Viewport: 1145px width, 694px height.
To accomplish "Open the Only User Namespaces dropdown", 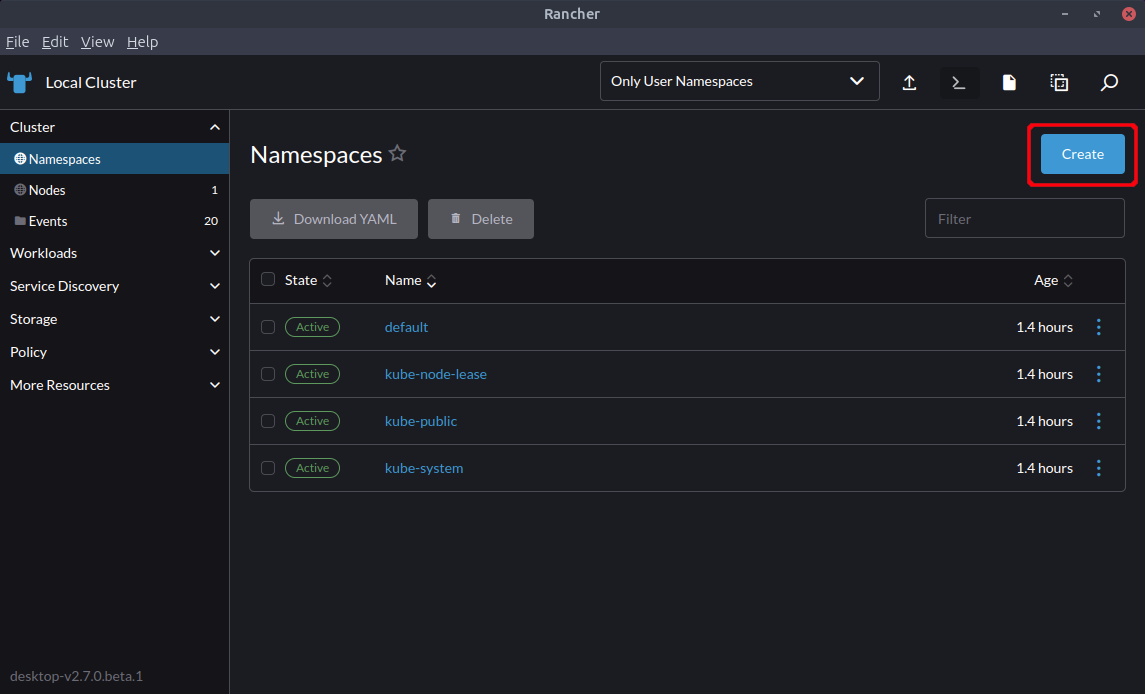I will [739, 81].
